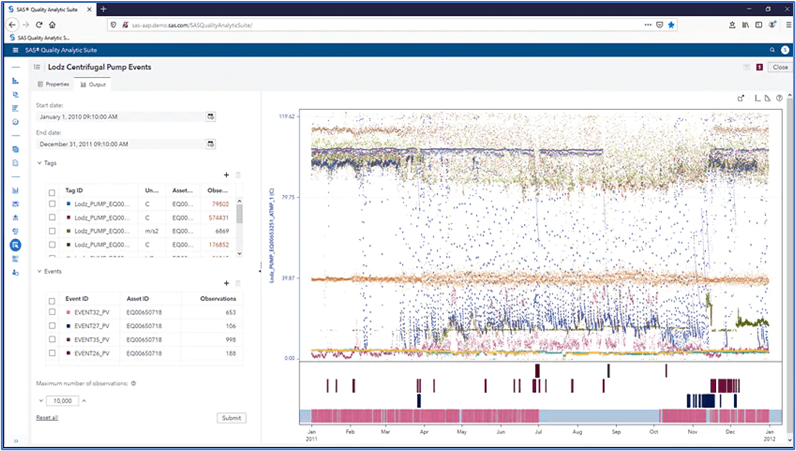Image resolution: width=796 pixels, height=451 pixels.
Task: Toggle the select-all Tag ID header checkbox
Action: click(x=52, y=190)
